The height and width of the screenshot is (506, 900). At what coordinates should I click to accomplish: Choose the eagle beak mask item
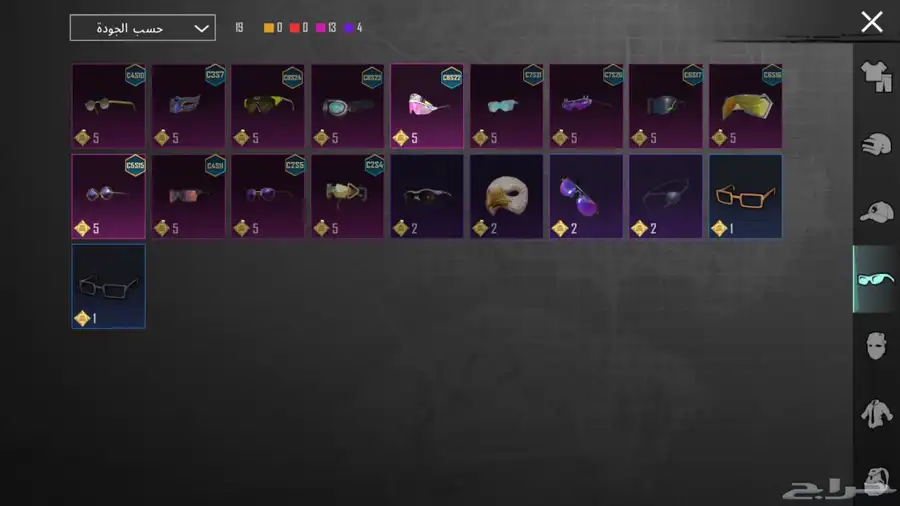(506, 196)
